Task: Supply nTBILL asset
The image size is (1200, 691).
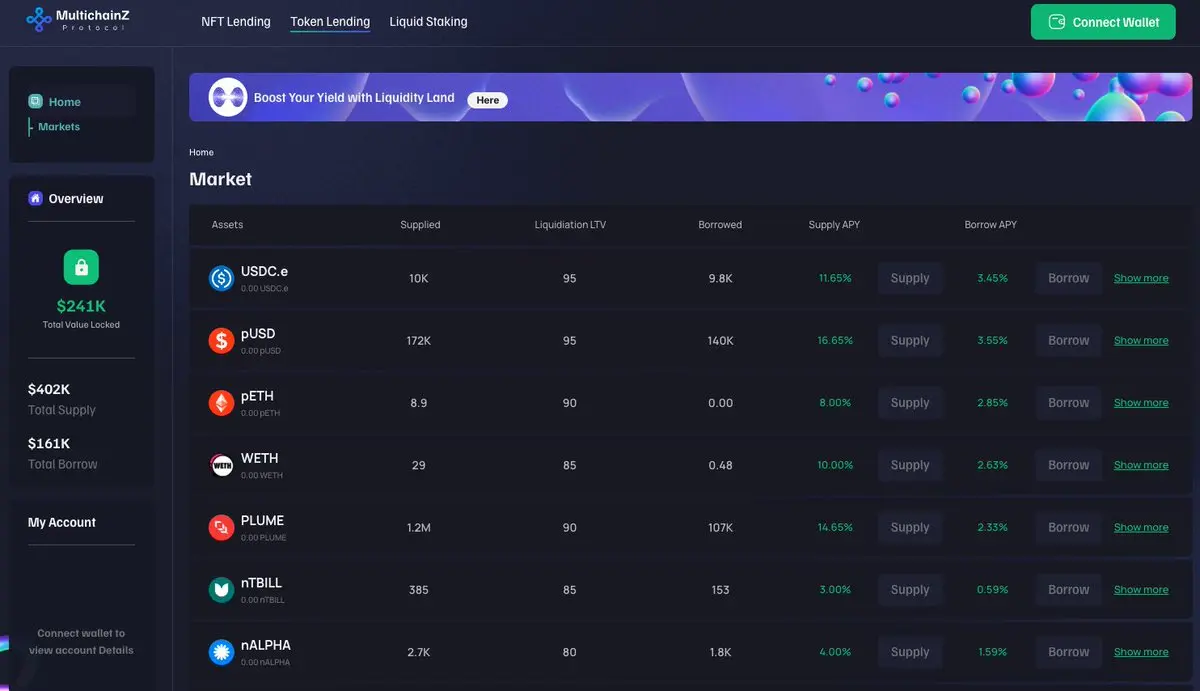Action: pos(910,589)
